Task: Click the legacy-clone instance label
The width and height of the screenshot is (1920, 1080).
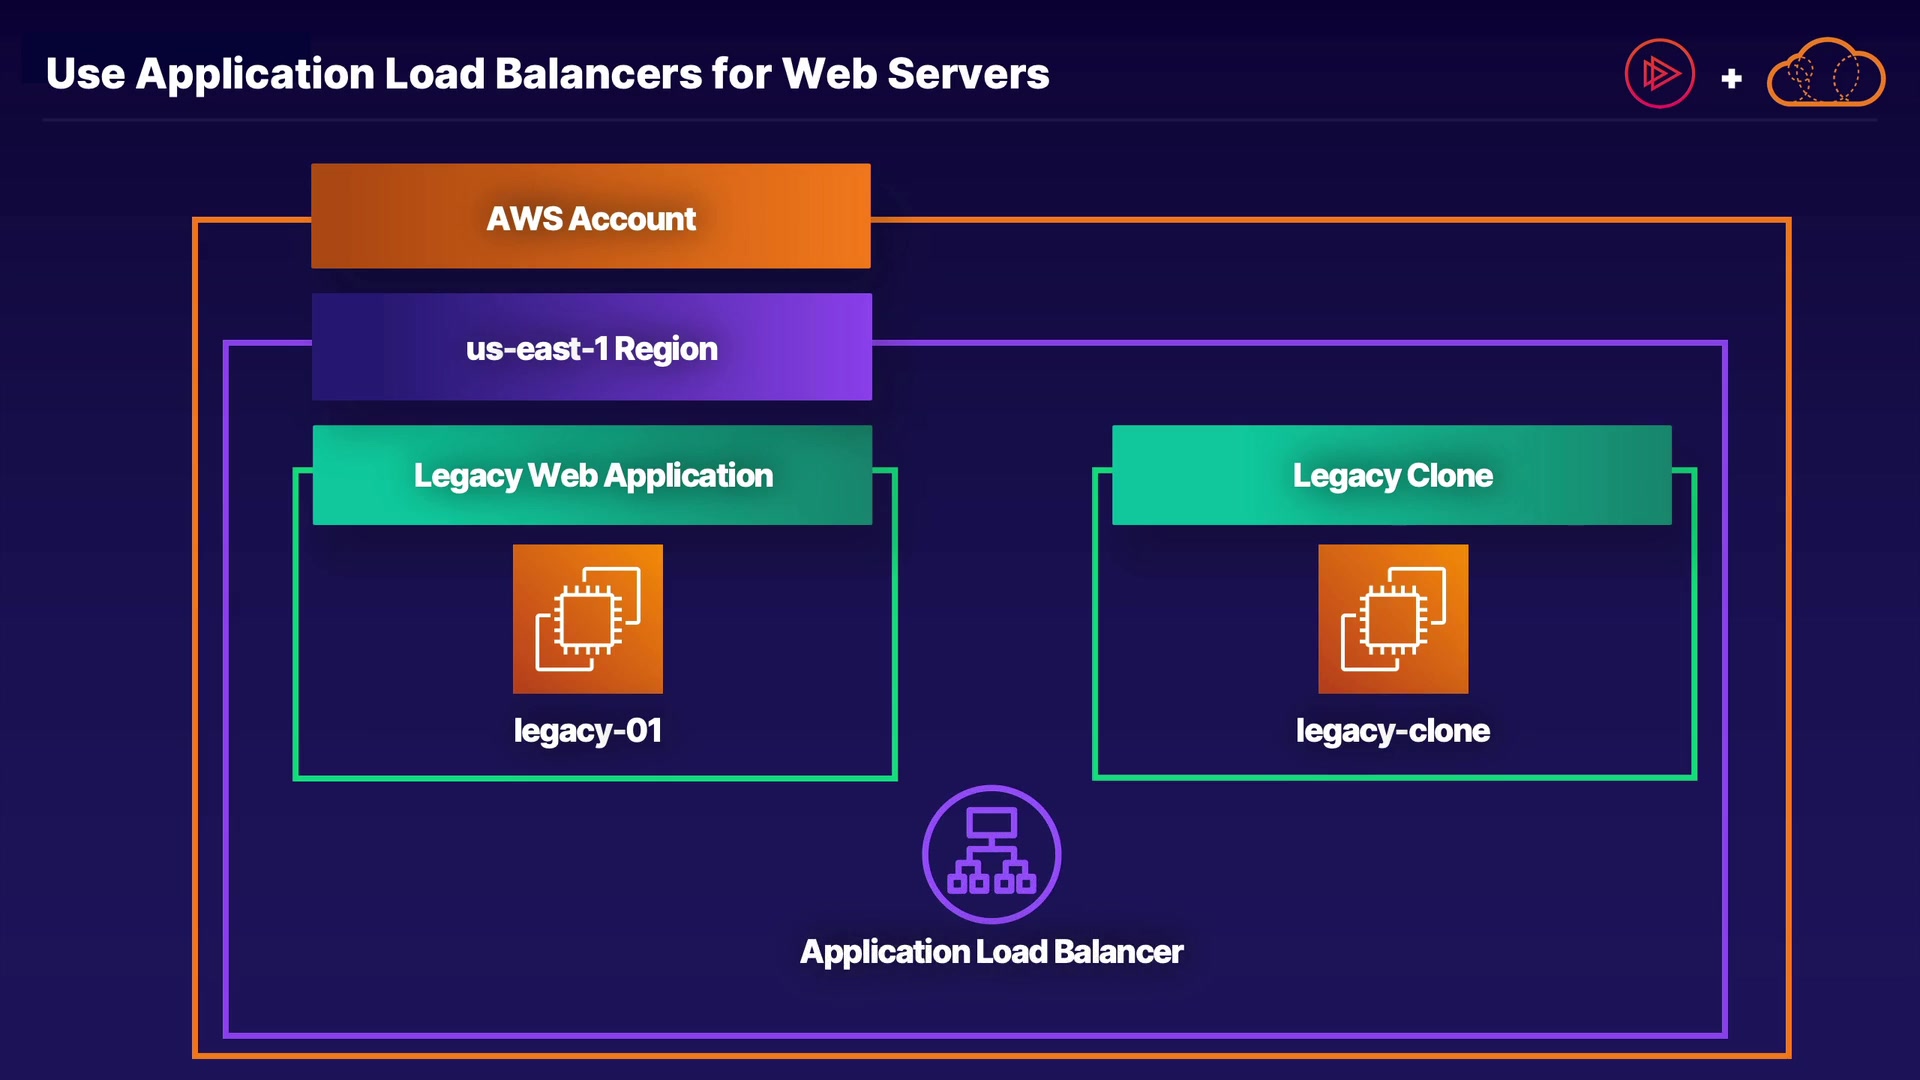Action: pos(1392,731)
